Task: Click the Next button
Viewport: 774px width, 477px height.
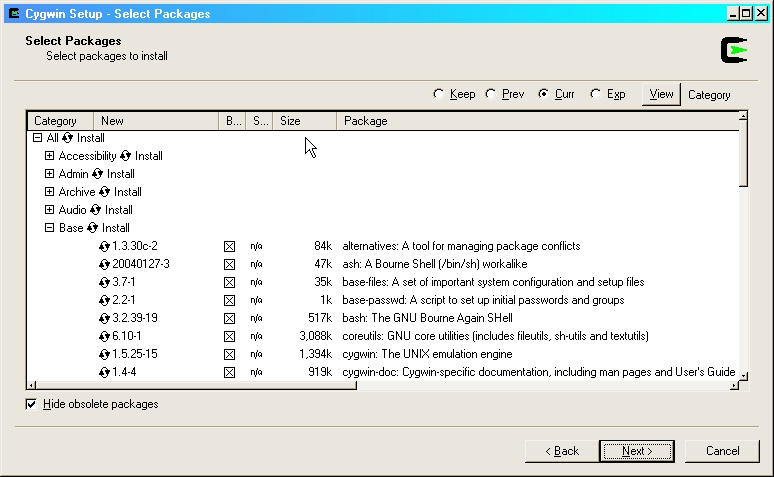Action: tap(637, 451)
